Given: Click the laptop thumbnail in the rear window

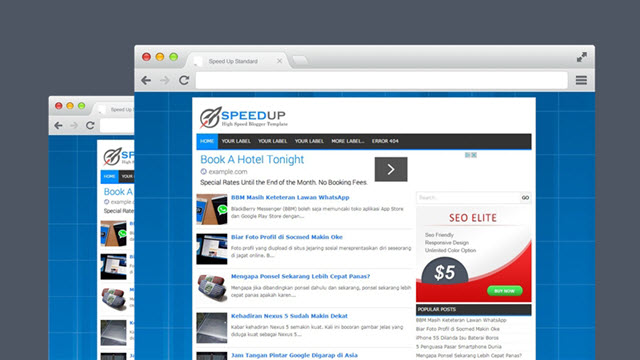Looking at the screenshot, I should pos(113,267).
